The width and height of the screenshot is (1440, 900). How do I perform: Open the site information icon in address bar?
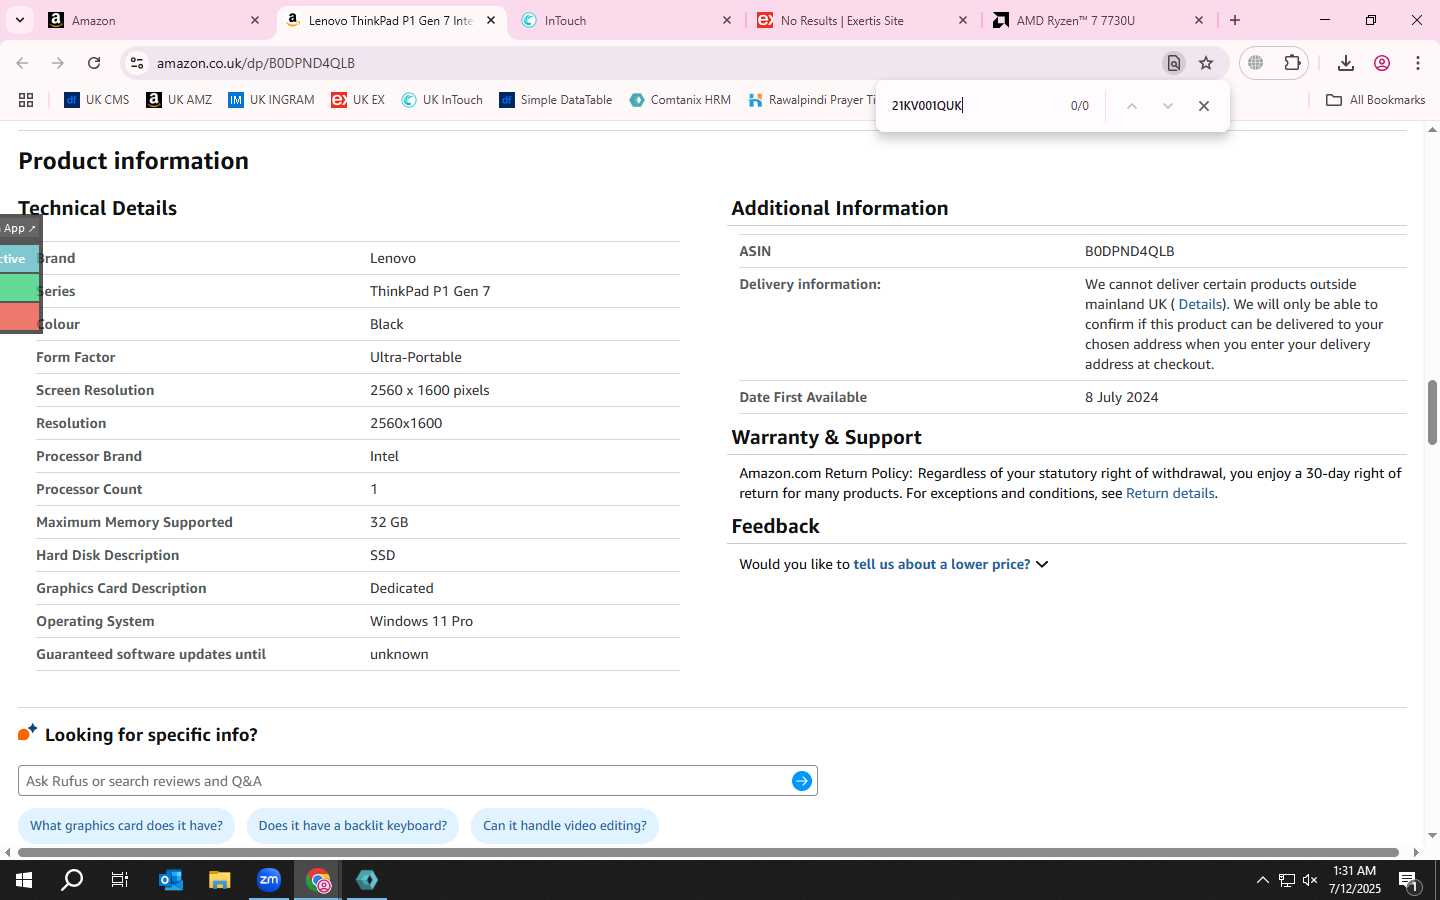click(x=137, y=63)
